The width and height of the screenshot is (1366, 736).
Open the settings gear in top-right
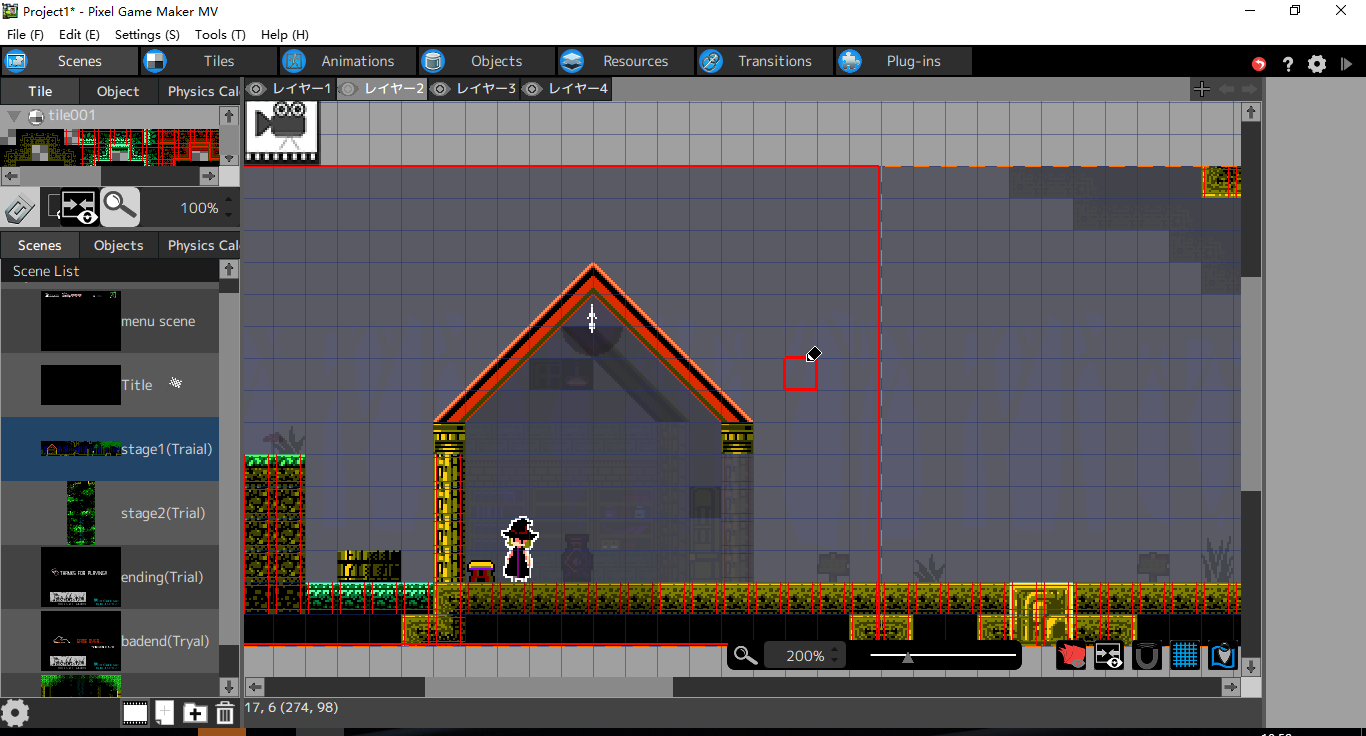click(x=1317, y=63)
